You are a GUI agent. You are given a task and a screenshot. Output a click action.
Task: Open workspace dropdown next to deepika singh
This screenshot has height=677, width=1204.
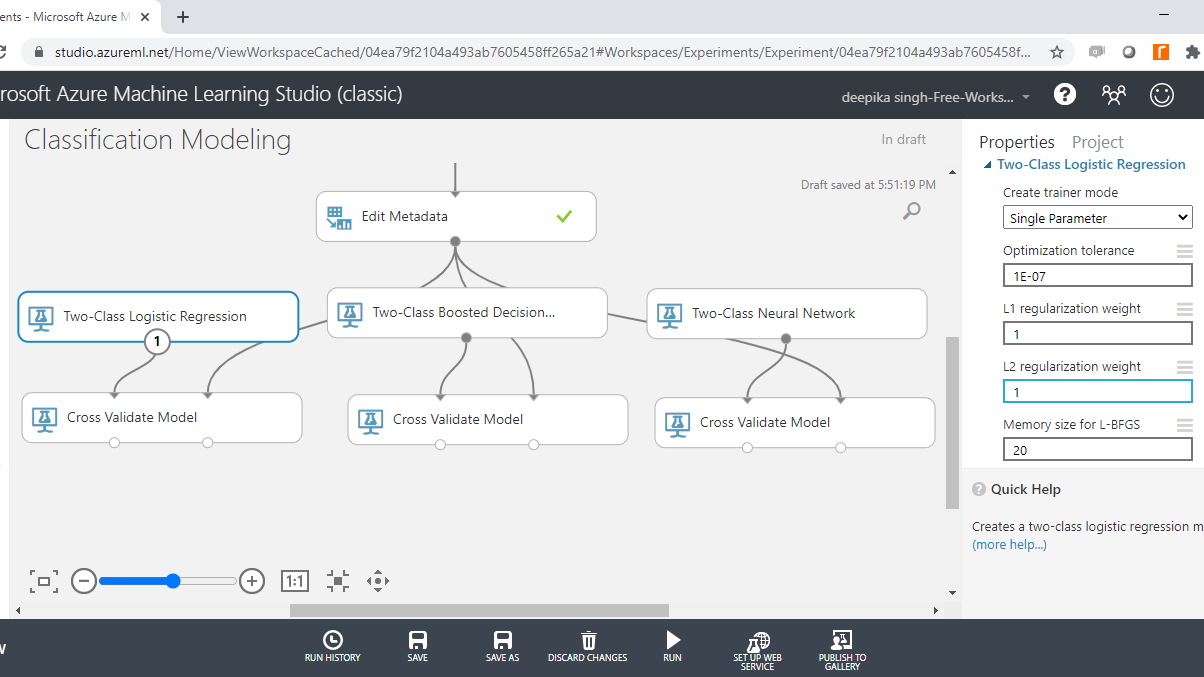point(1026,97)
